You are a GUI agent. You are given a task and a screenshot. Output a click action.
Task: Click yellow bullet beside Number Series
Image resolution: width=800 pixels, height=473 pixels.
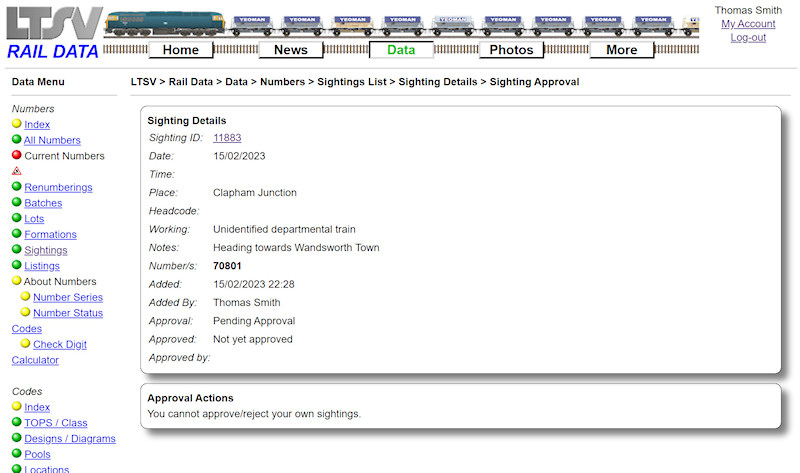[26, 296]
